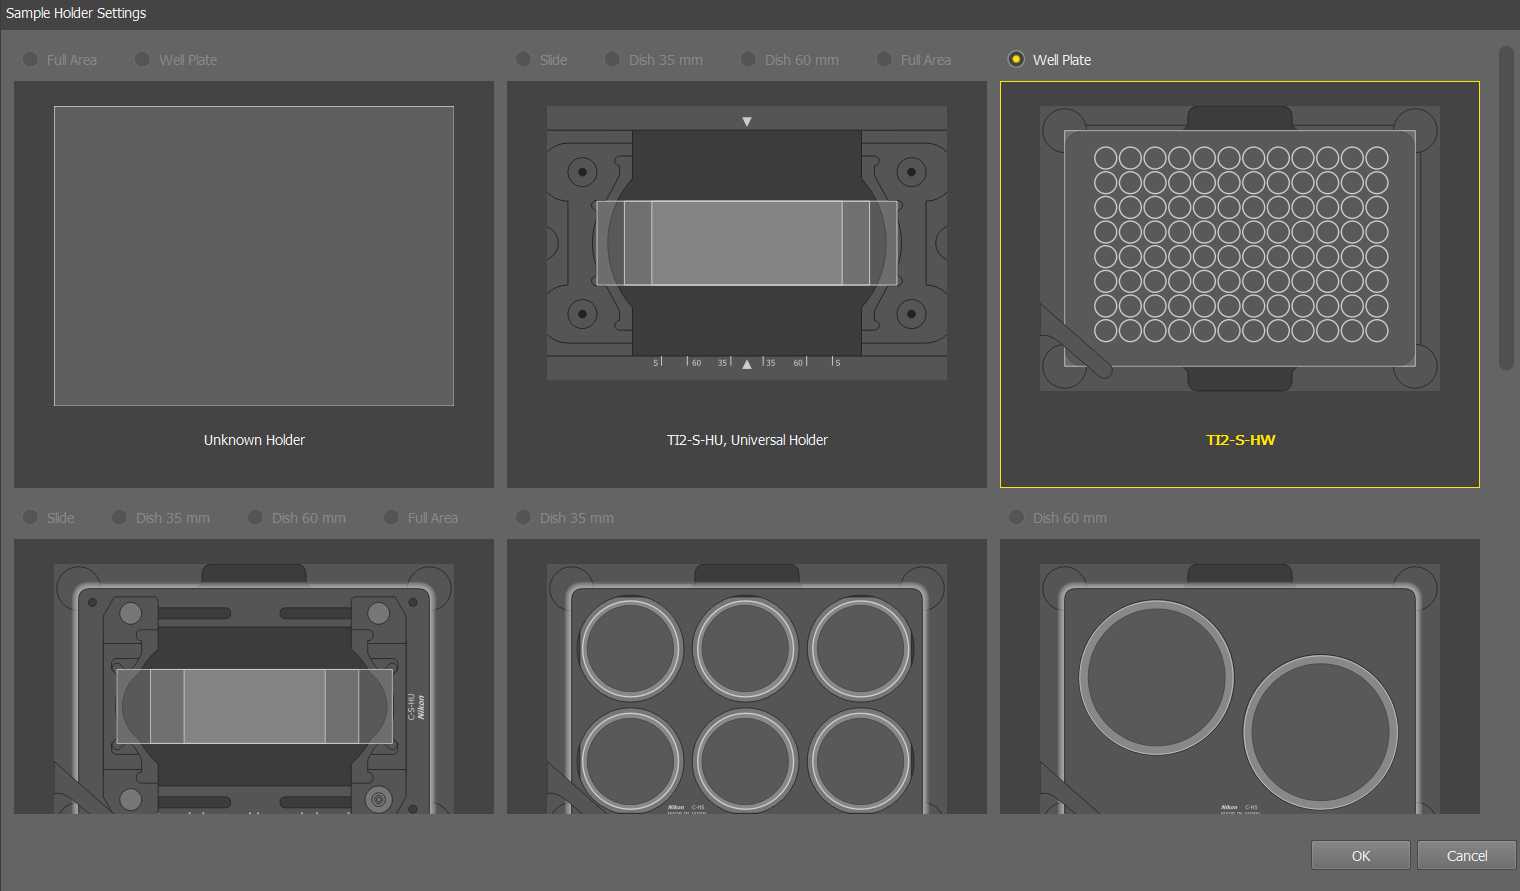Image resolution: width=1520 pixels, height=891 pixels.
Task: Choose Well Plate option for TI2-S-HW holder
Action: tap(1017, 60)
